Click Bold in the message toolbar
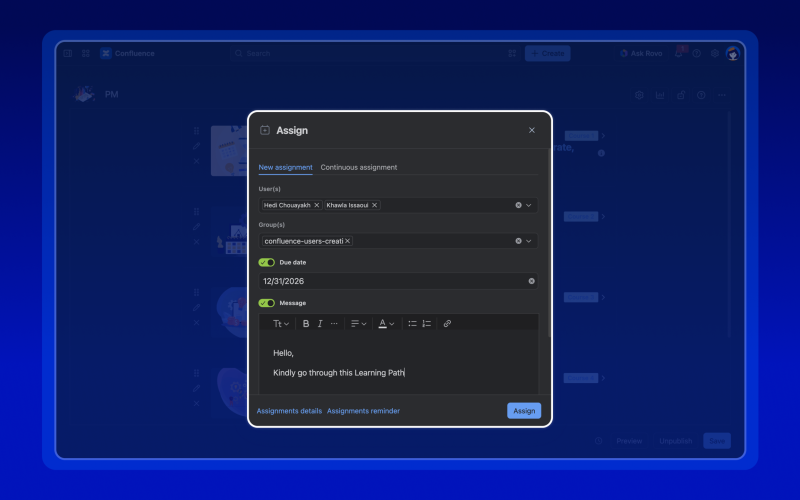The height and width of the screenshot is (500, 800). point(306,323)
